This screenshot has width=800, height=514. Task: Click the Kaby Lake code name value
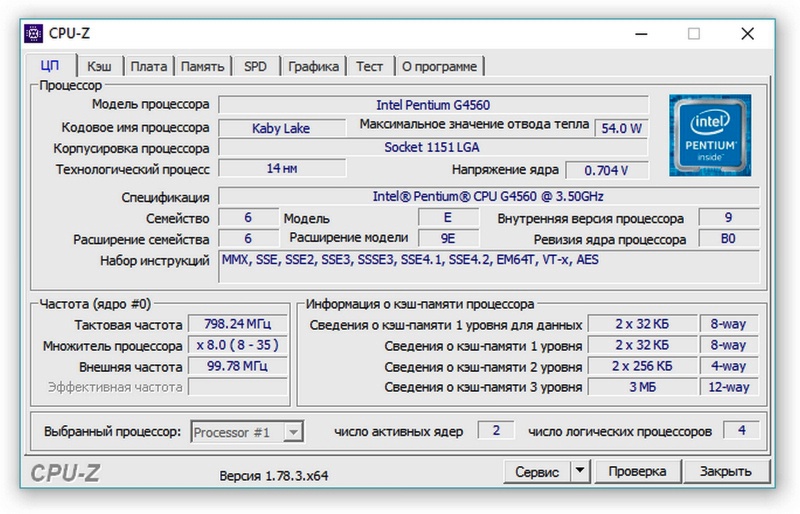click(282, 128)
